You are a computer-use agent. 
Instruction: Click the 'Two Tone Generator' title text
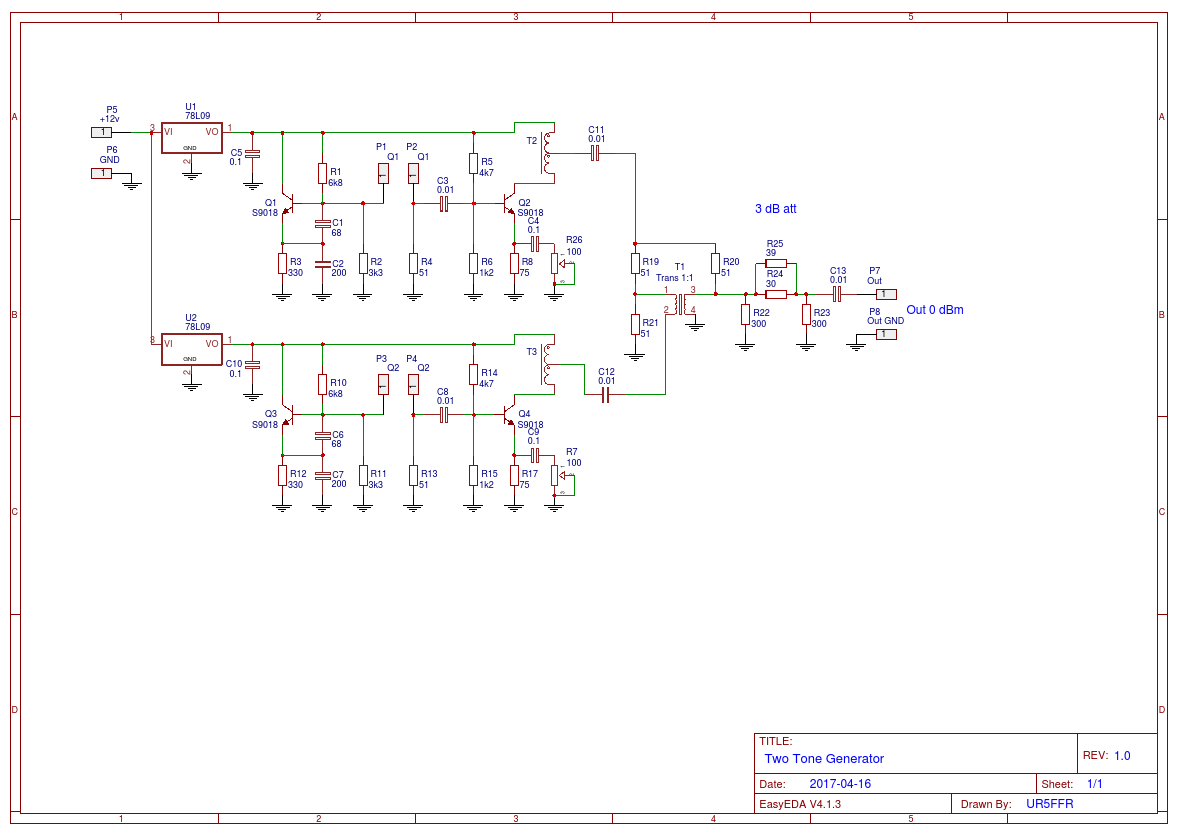point(824,758)
